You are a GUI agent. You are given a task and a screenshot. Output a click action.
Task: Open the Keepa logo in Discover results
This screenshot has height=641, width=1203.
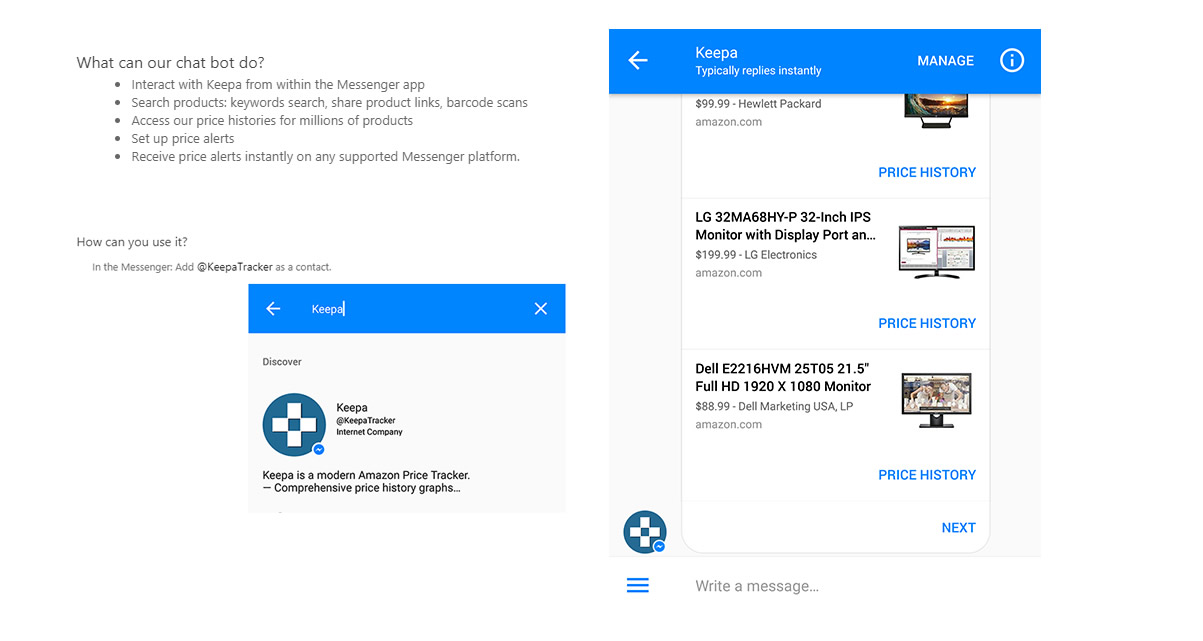click(x=294, y=425)
